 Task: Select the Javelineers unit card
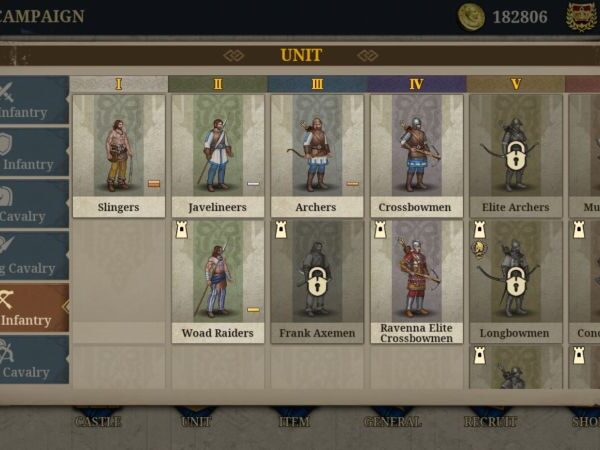(x=218, y=156)
